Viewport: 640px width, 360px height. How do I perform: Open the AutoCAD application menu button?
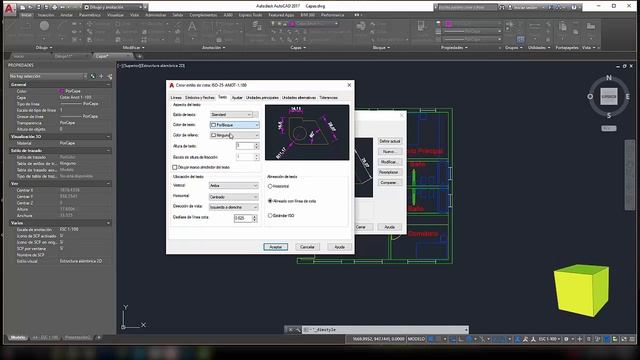point(9,8)
